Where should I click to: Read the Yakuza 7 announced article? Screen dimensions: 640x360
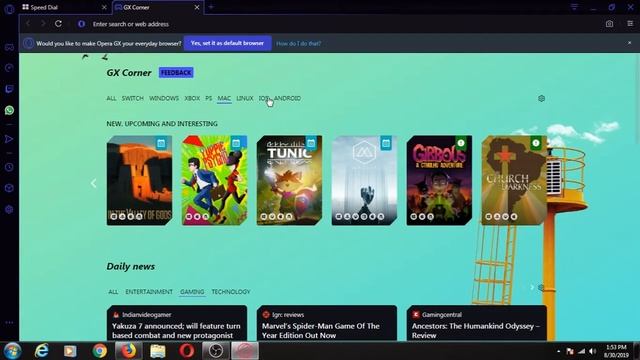click(x=177, y=323)
